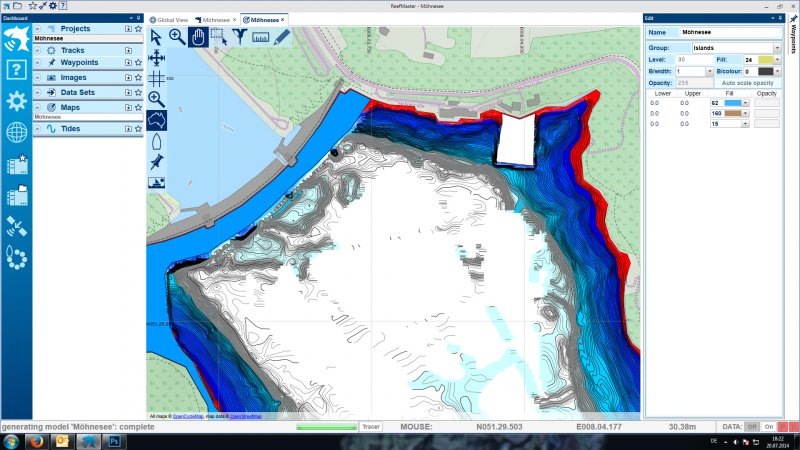
Task: Turn DATA switch to On
Action: click(768, 426)
